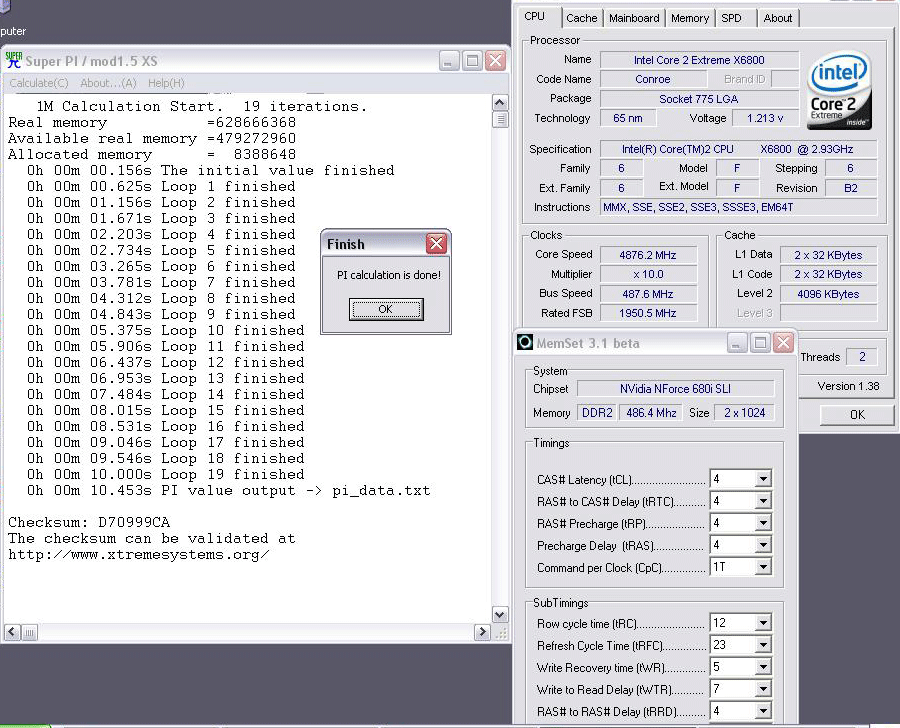The image size is (900, 728).
Task: Click the Instructions field listing MMX, SSE
Action: tap(739, 207)
